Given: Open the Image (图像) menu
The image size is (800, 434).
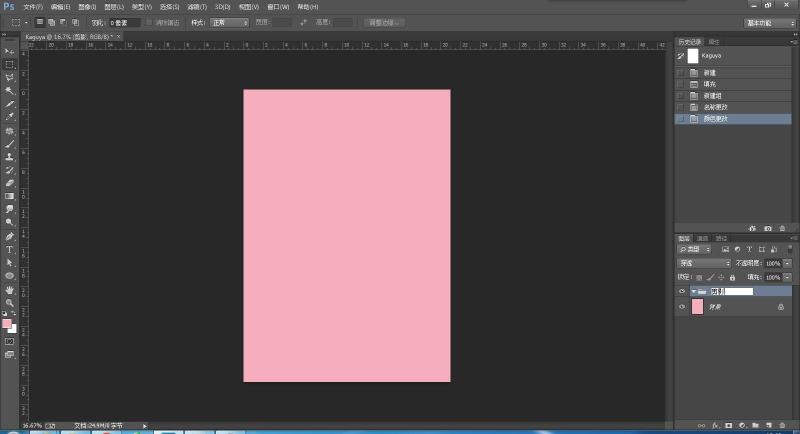Looking at the screenshot, I should (x=87, y=7).
